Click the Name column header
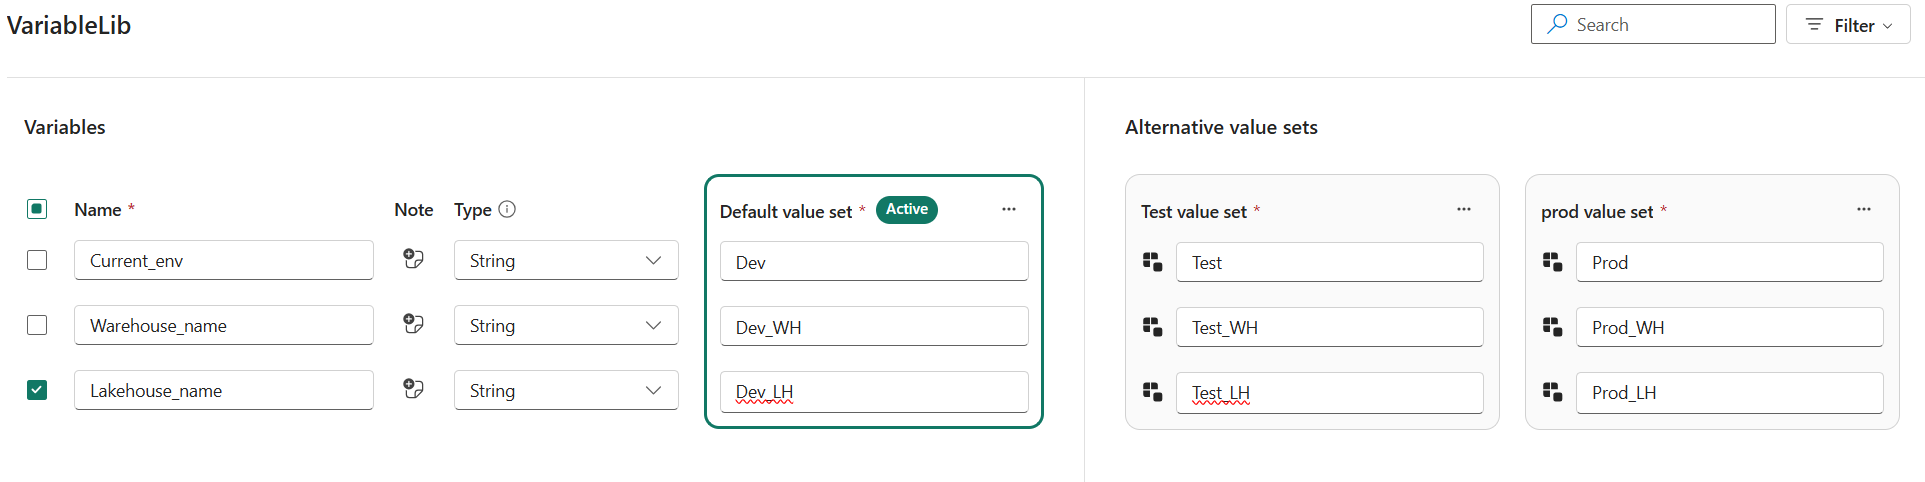The width and height of the screenshot is (1925, 482). pyautogui.click(x=98, y=209)
